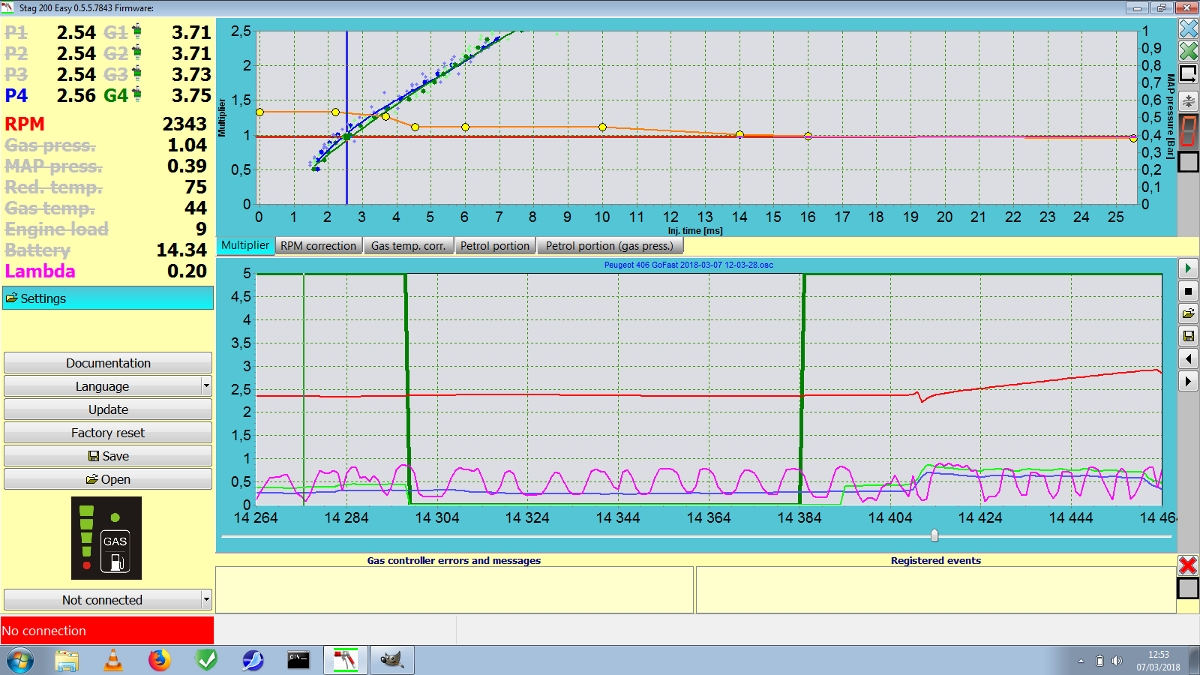Click the green X icon beside the map
The image size is (1200, 675).
point(1188,51)
